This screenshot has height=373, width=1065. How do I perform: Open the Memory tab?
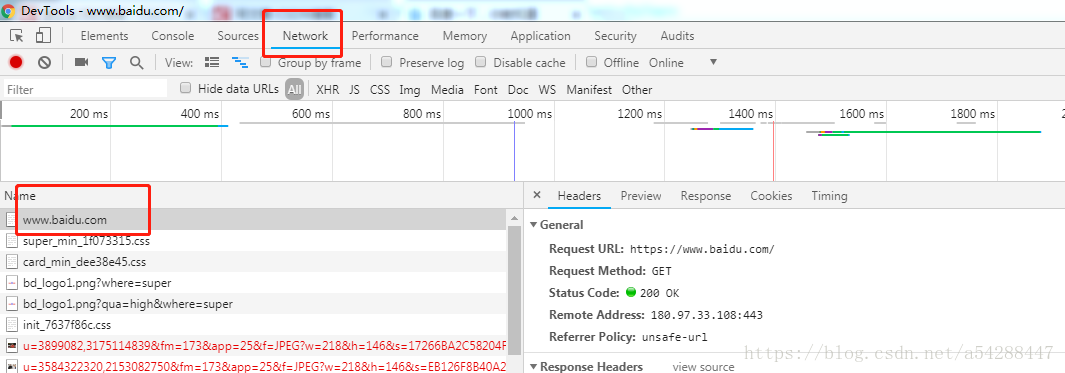(465, 36)
